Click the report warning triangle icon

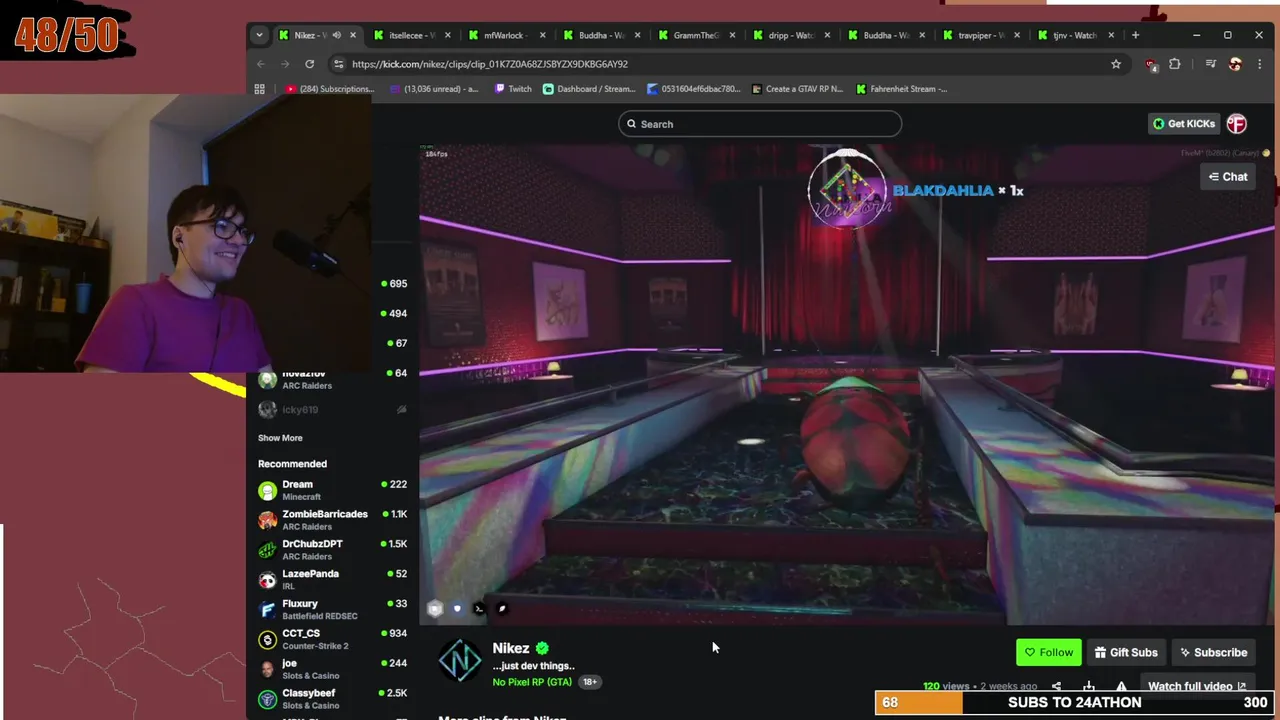[x=1121, y=687]
